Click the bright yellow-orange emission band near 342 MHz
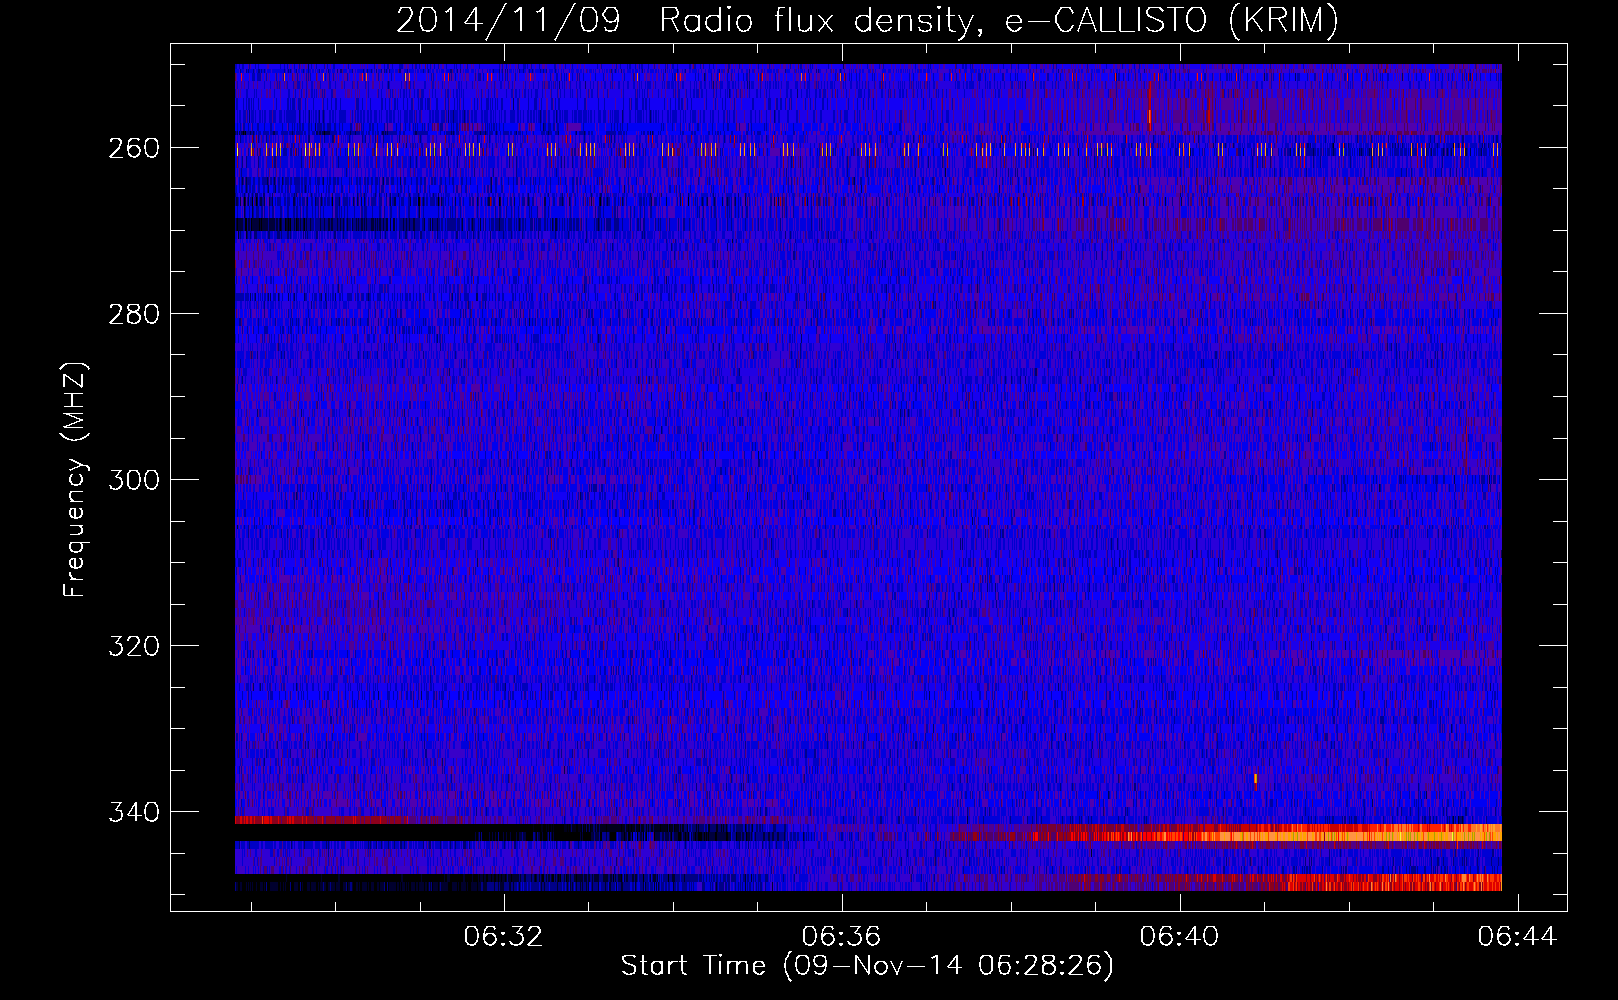 click(1285, 833)
